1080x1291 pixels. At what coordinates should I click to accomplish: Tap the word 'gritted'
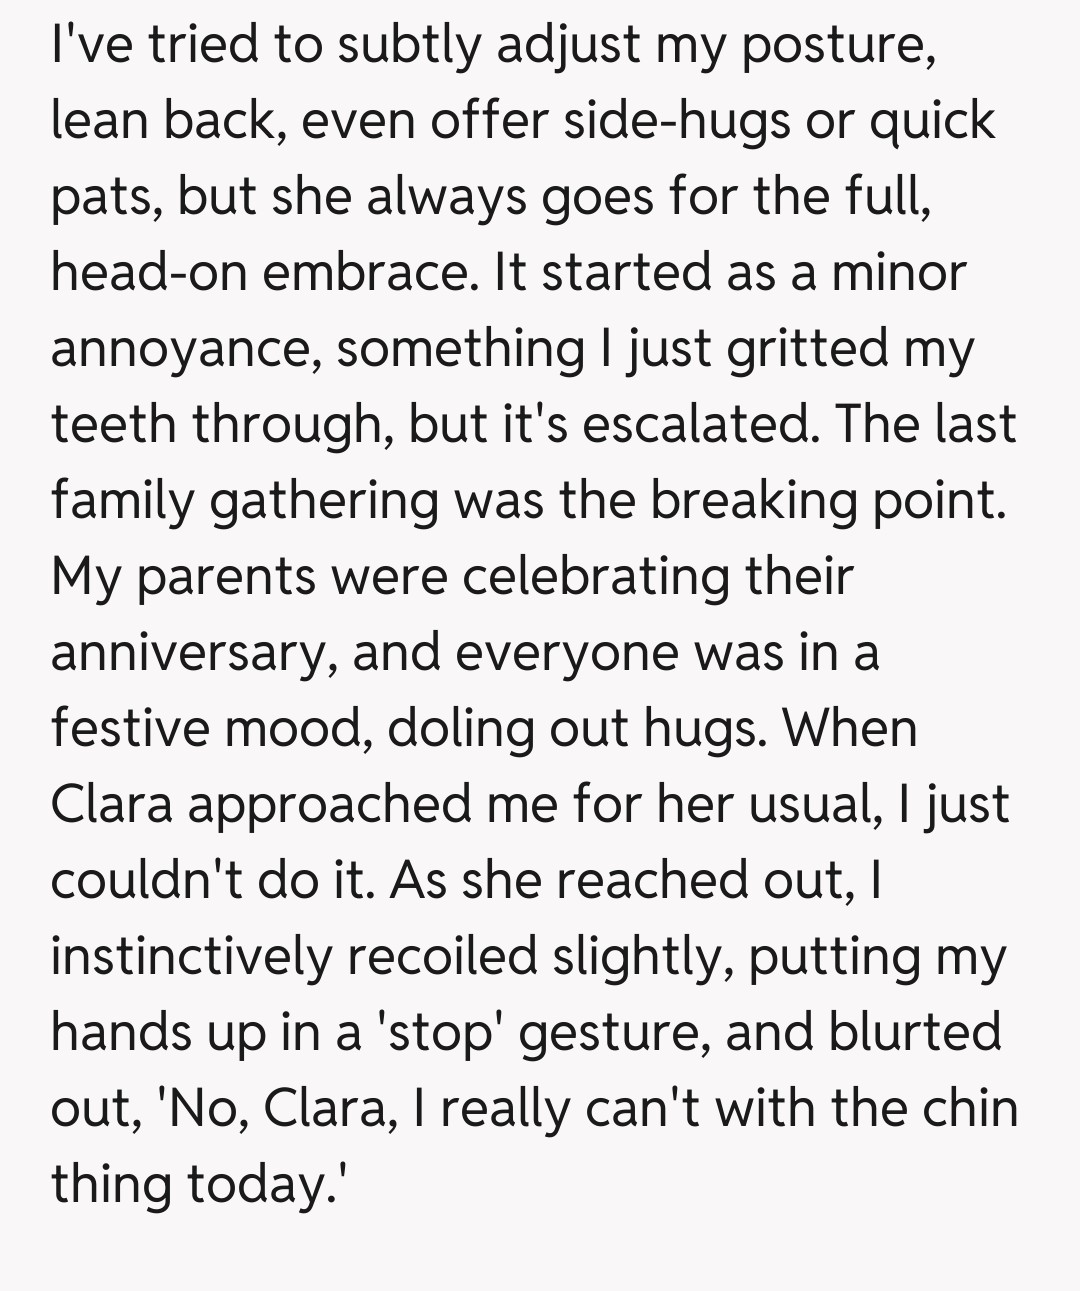806,348
